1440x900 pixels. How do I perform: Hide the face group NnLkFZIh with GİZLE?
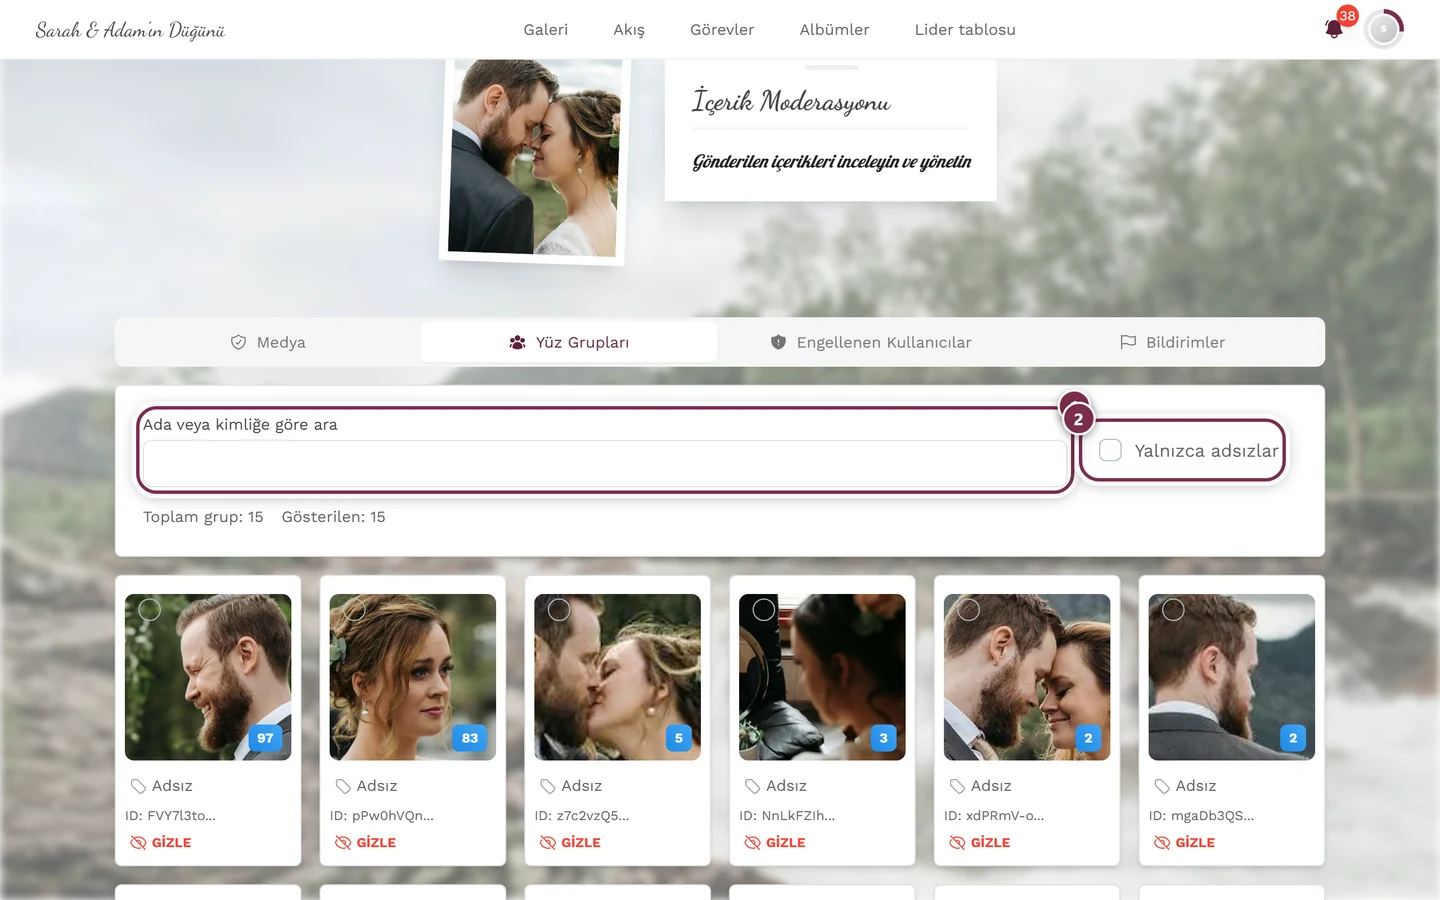[x=775, y=842]
